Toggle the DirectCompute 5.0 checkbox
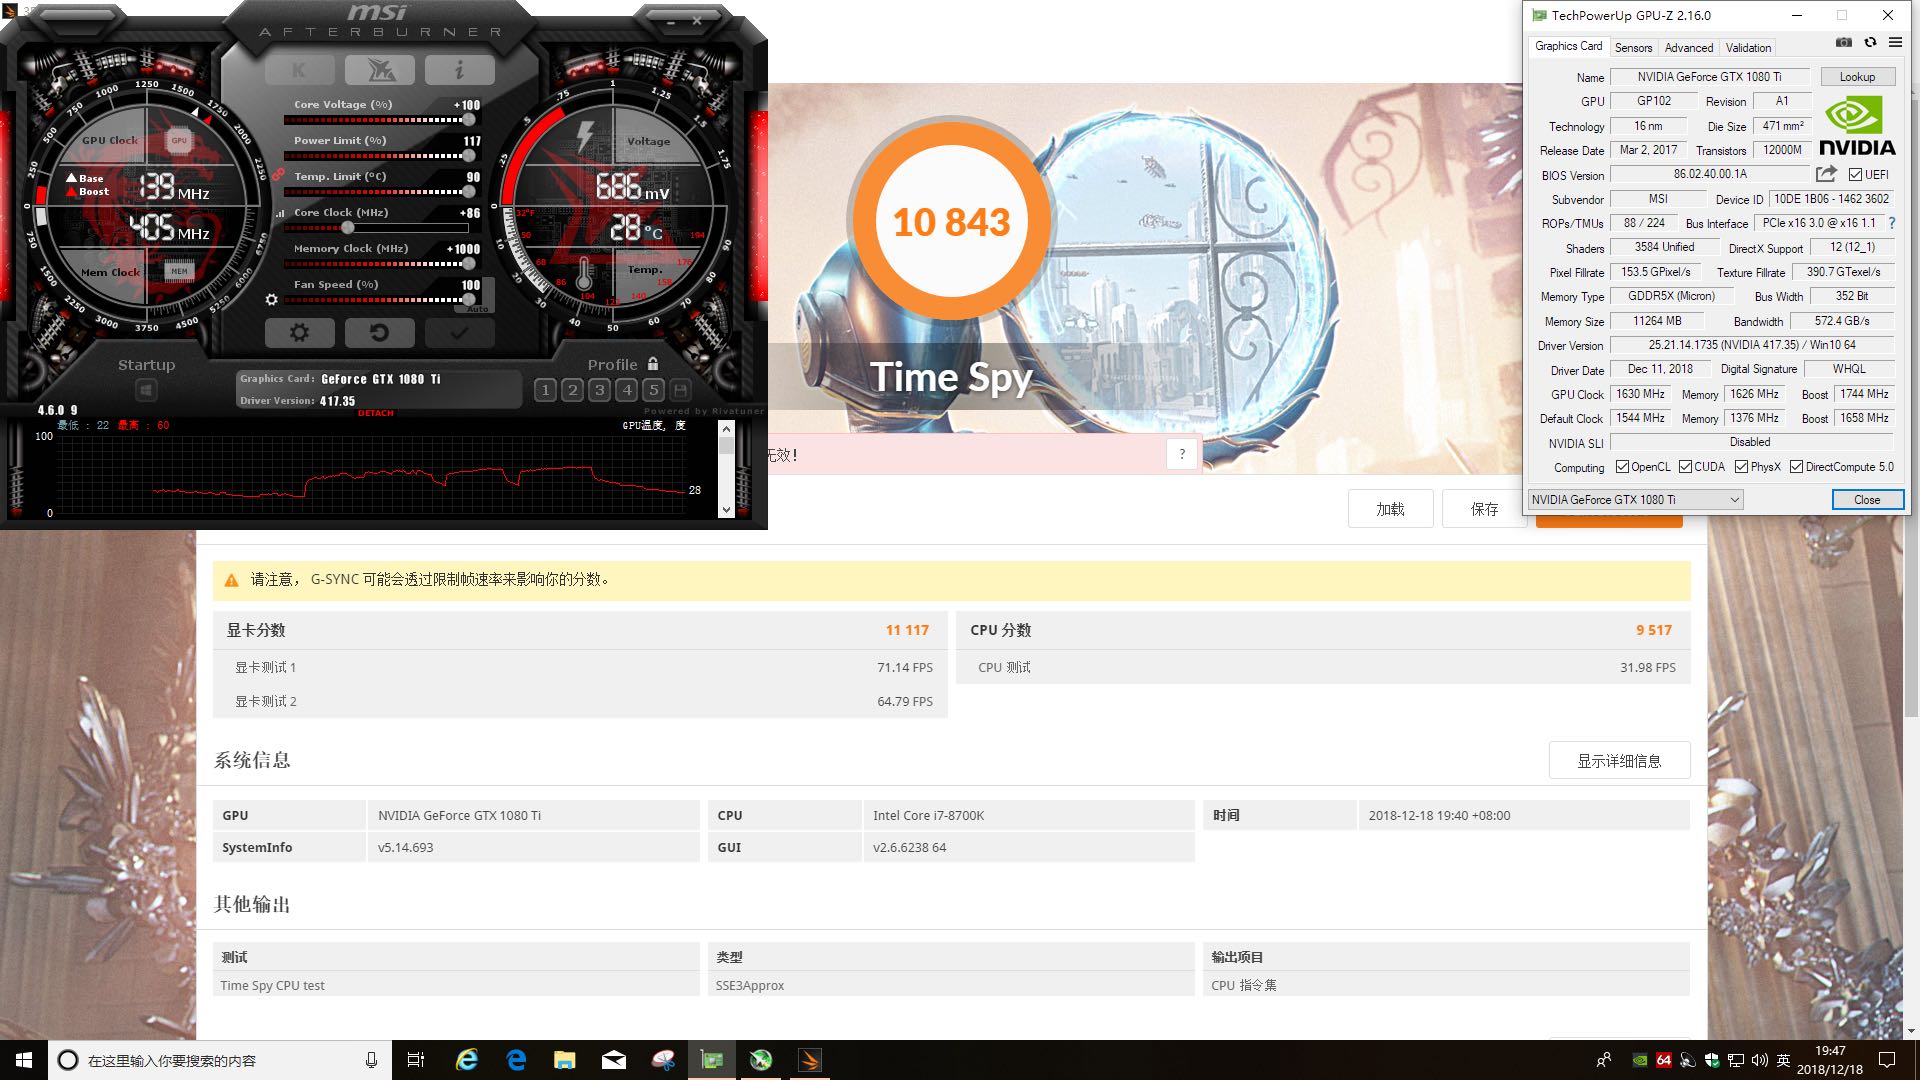Viewport: 1920px width, 1080px height. [x=1796, y=467]
